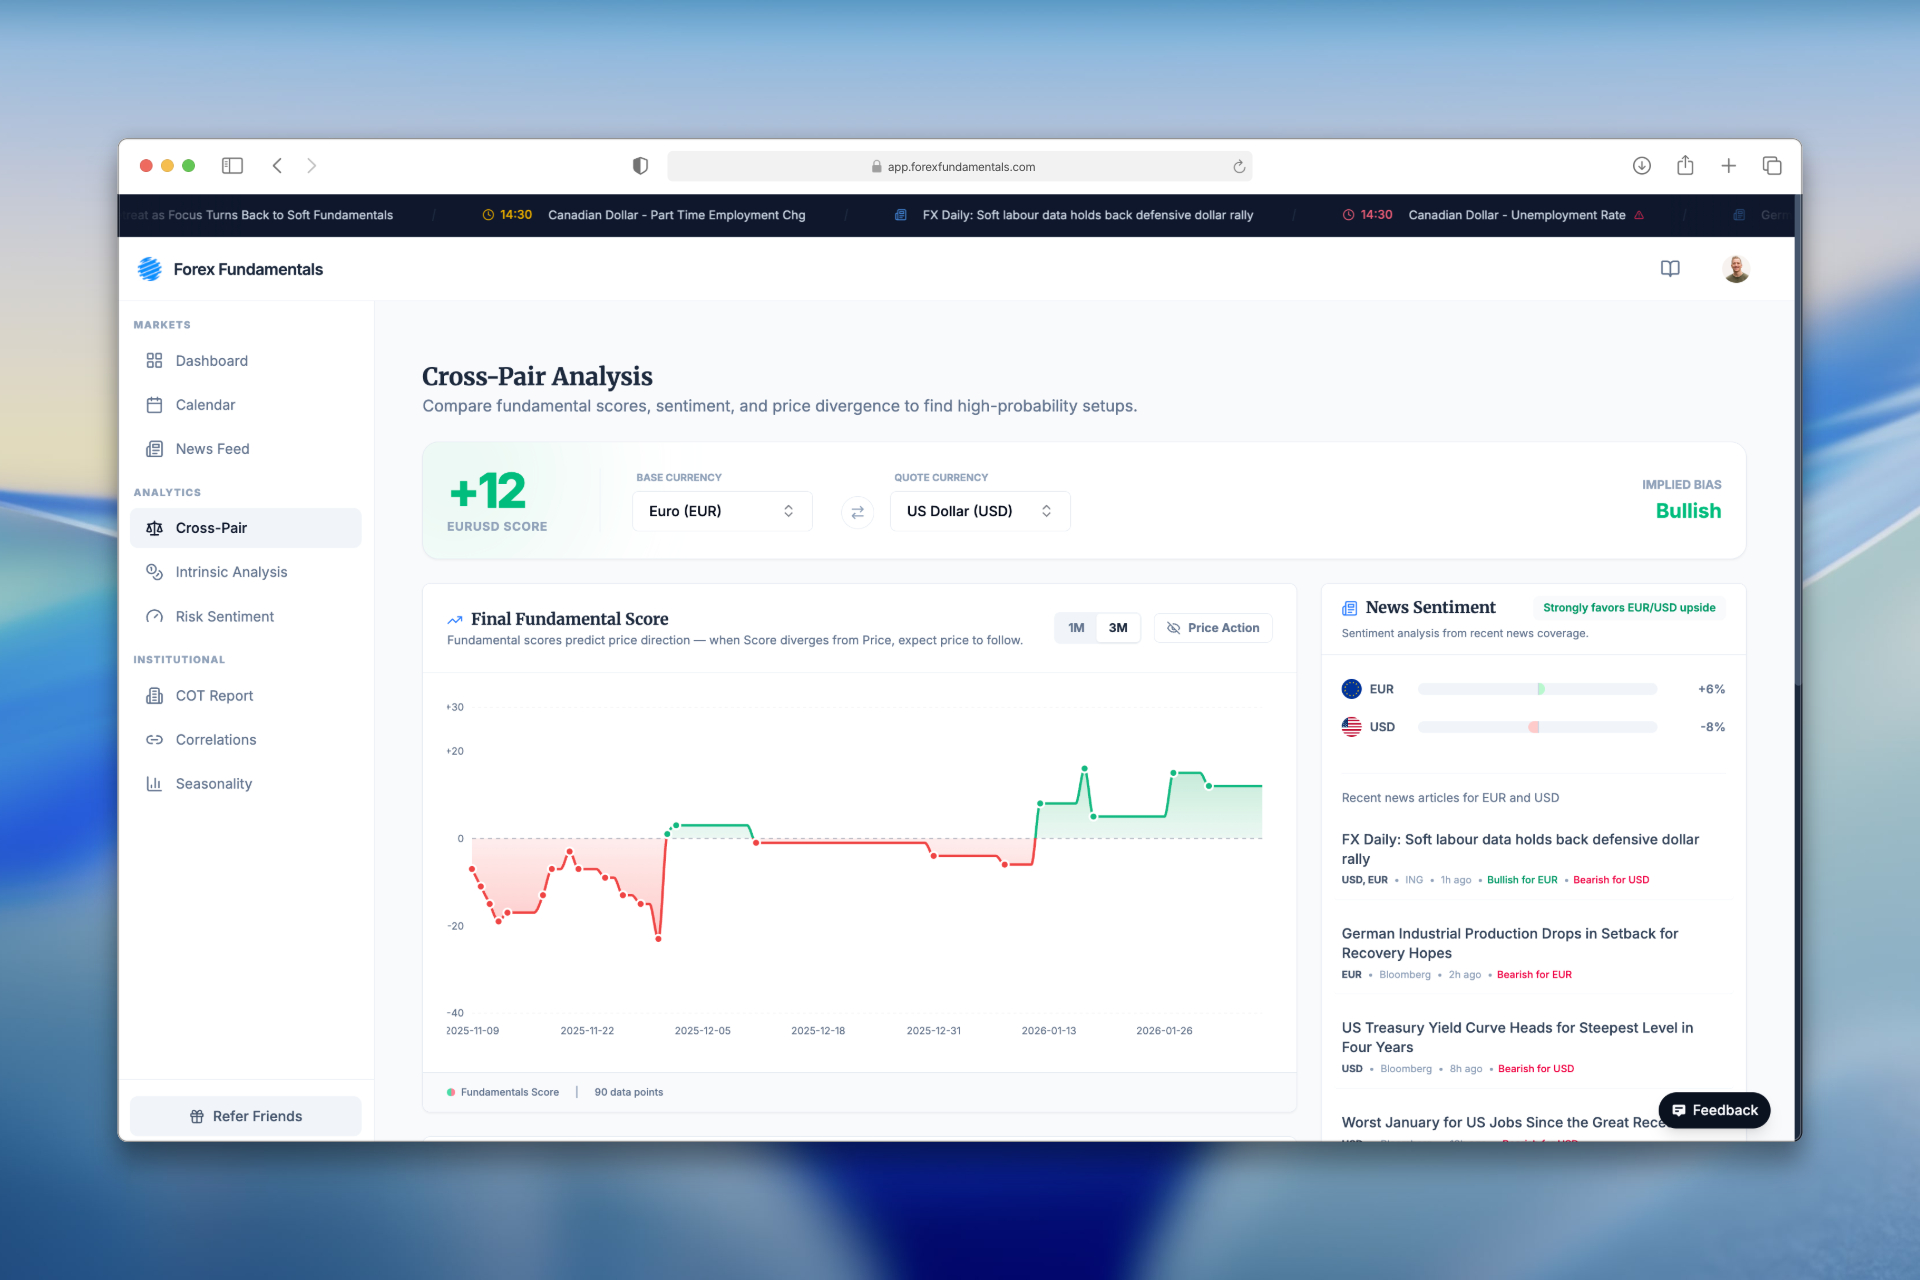Toggle Price Action chart overlay
The width and height of the screenshot is (1920, 1280).
tap(1213, 628)
